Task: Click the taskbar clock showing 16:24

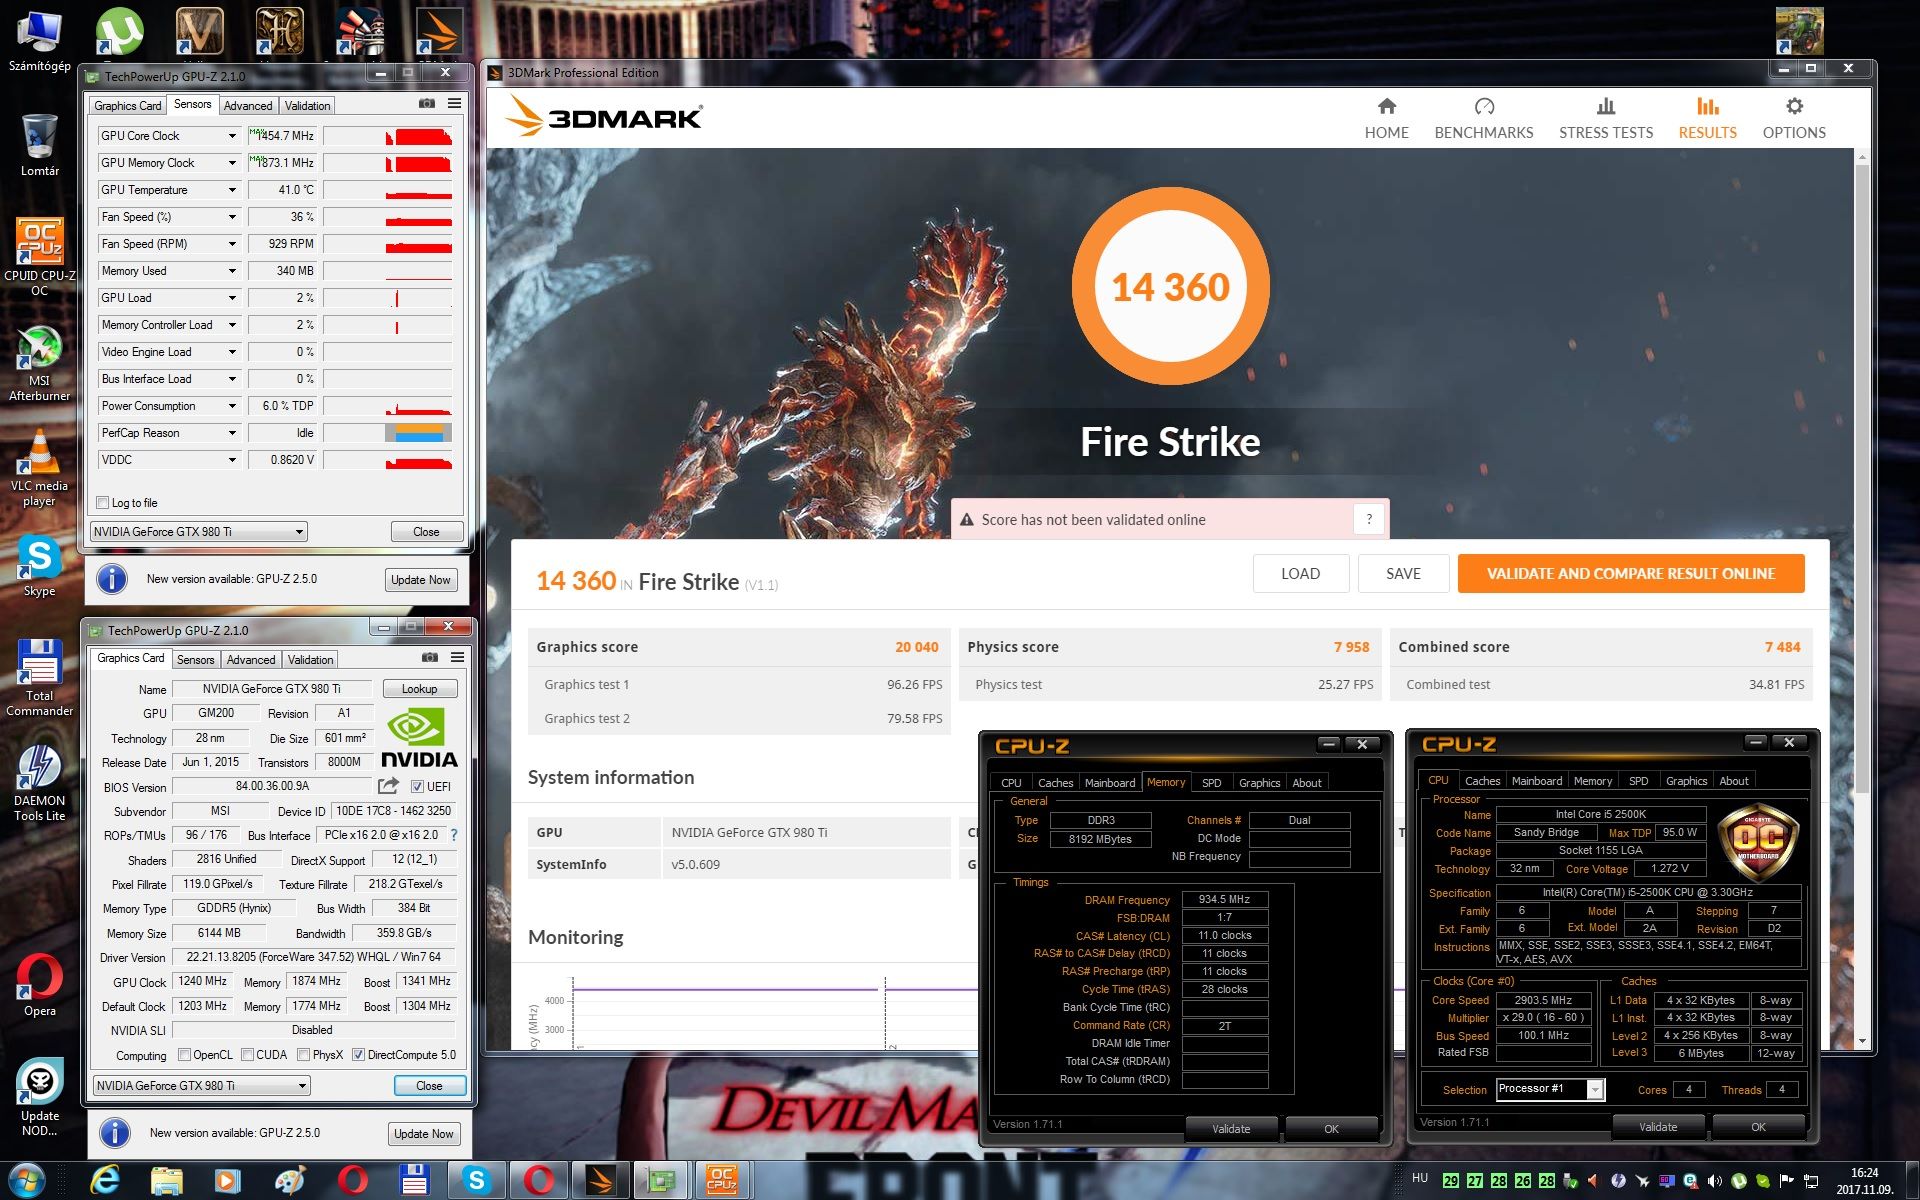Action: [x=1864, y=1181]
